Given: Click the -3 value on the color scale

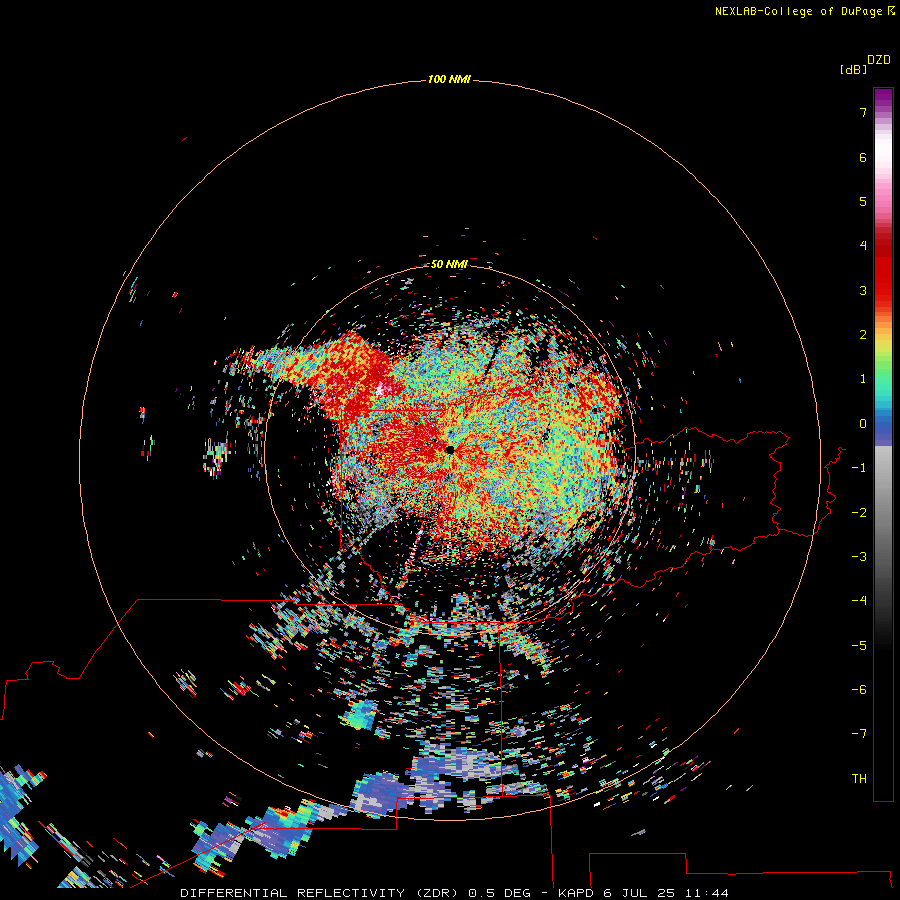Looking at the screenshot, I should click(859, 557).
